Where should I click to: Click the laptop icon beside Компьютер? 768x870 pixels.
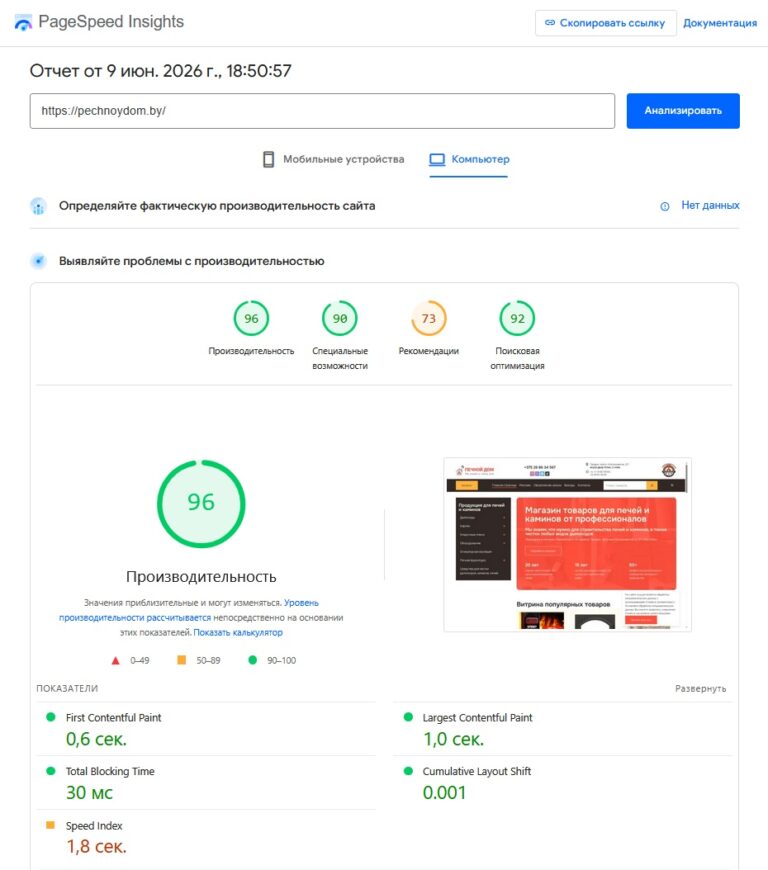point(437,160)
